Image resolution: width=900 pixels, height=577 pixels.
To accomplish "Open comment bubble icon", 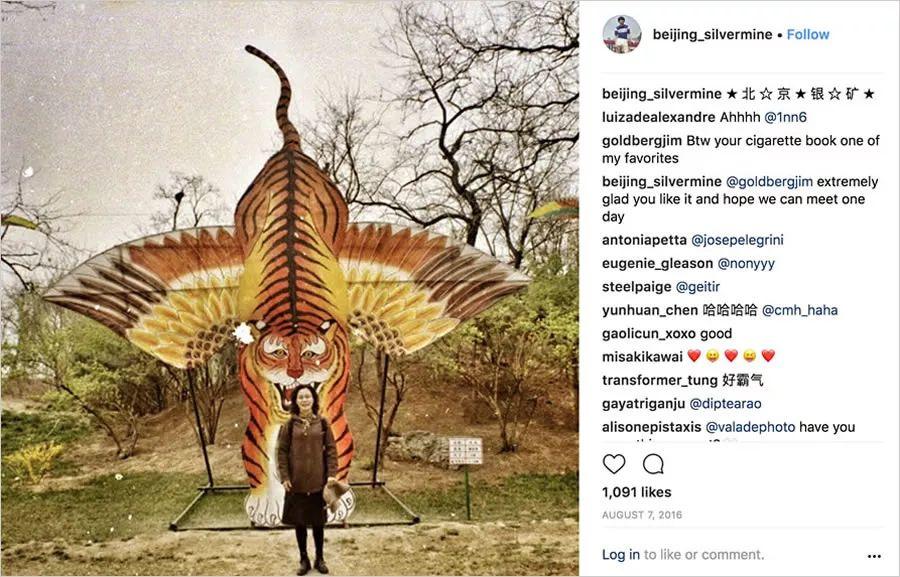I will coord(653,464).
